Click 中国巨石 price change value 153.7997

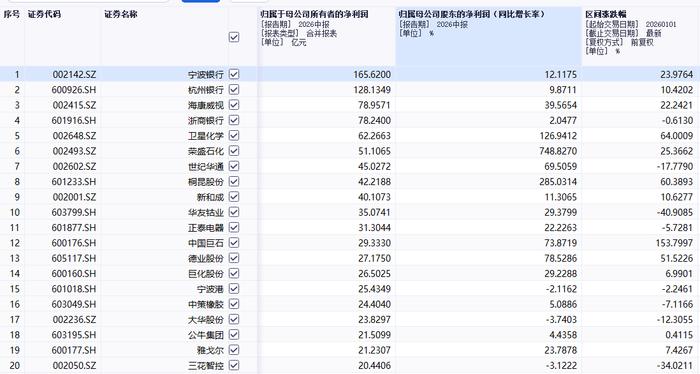click(x=675, y=243)
